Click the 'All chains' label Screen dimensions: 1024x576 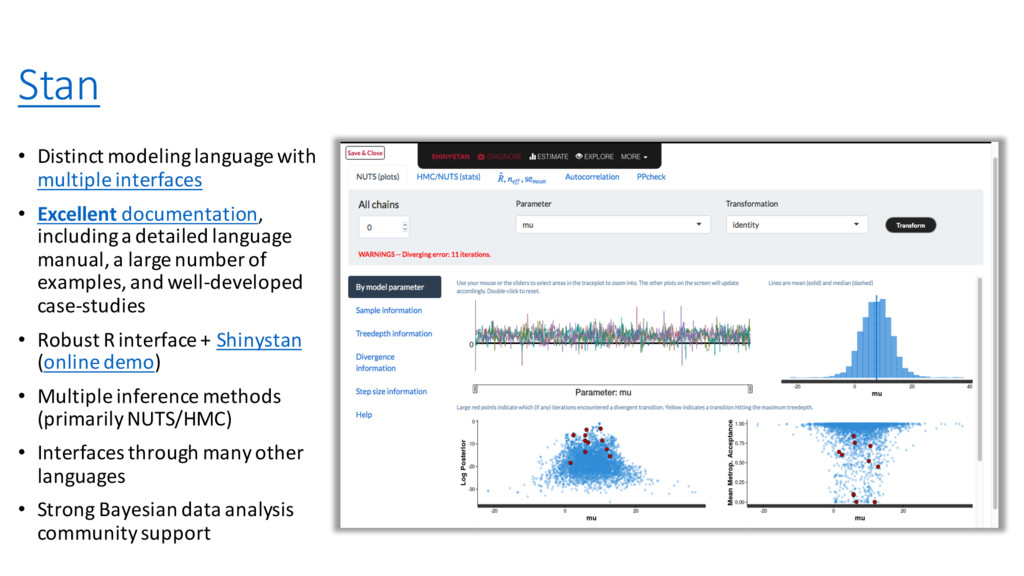tap(378, 204)
